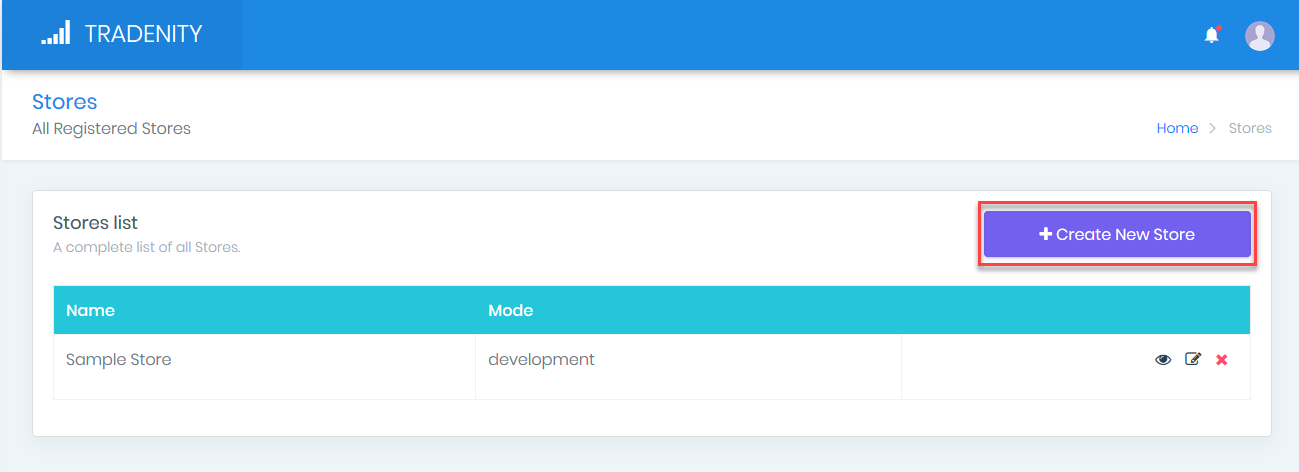The width and height of the screenshot is (1299, 472).
Task: Click the Tradenity signal-bars logo icon
Action: pos(55,34)
